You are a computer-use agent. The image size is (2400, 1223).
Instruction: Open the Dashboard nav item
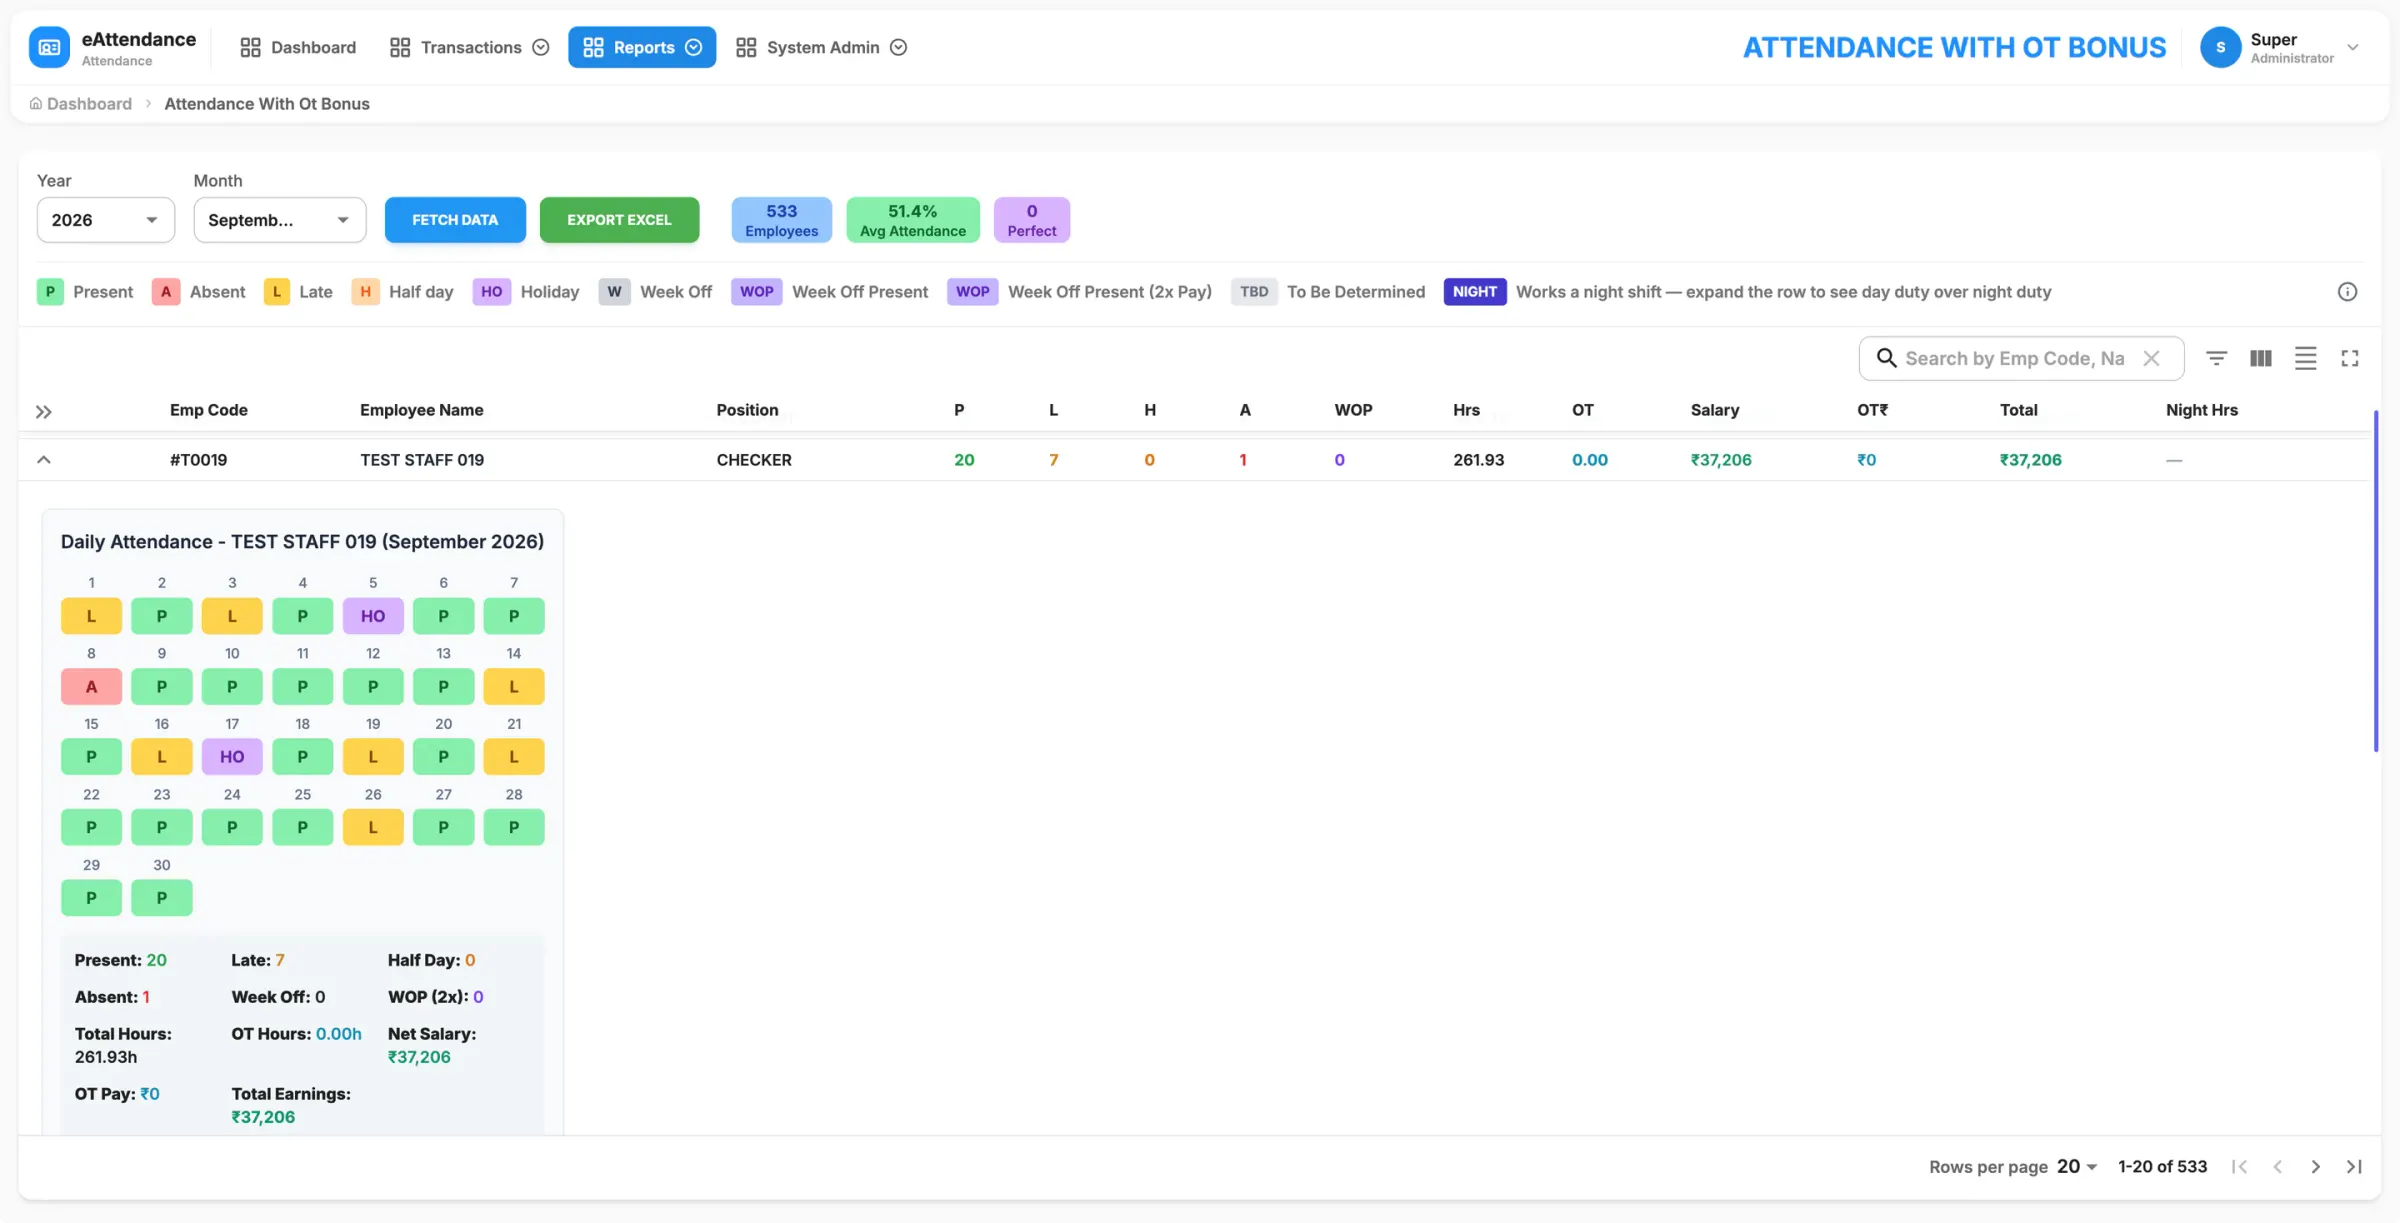[298, 47]
